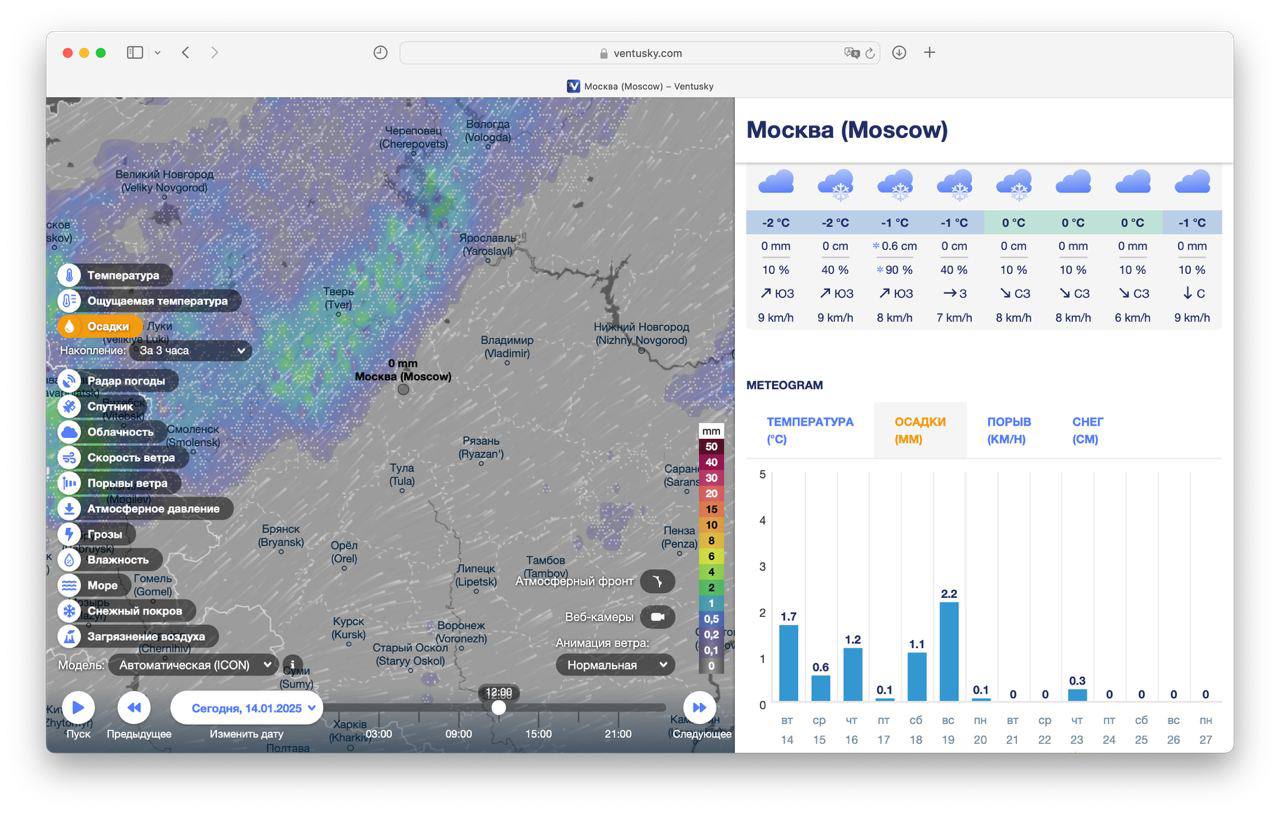1280x814 pixels.
Task: Click the ventusky.com address bar
Action: click(640, 53)
